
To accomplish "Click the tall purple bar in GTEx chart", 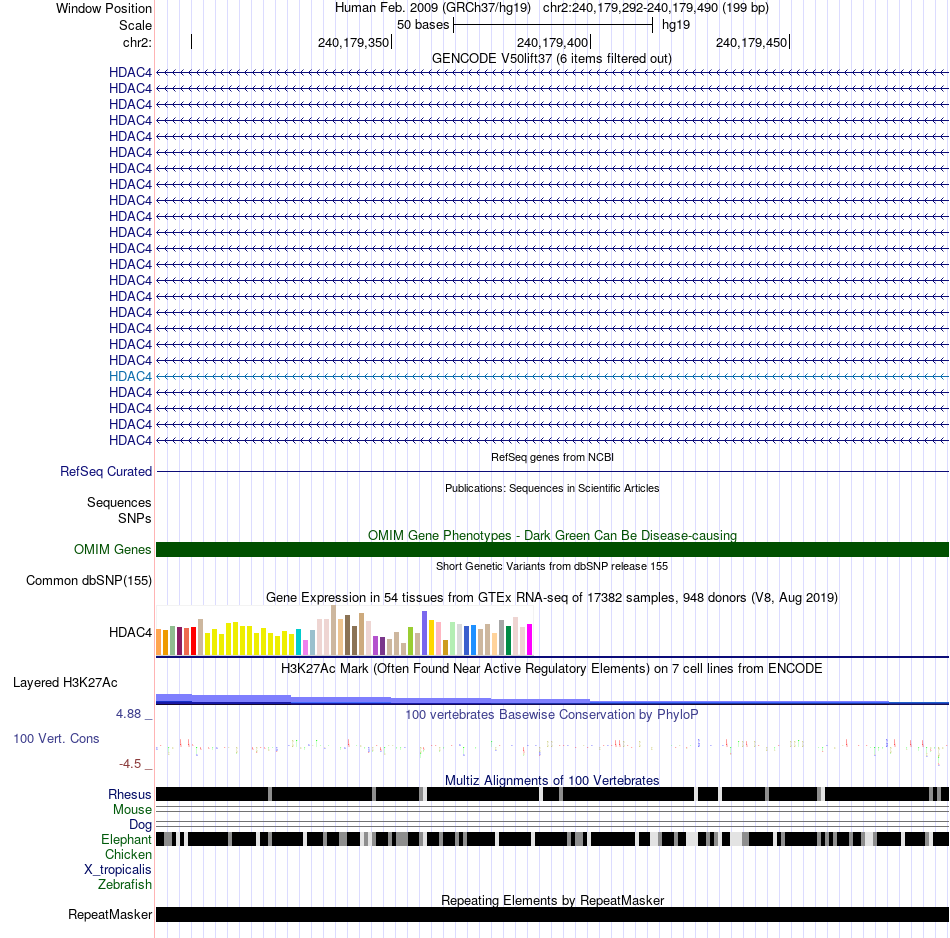I will (425, 633).
